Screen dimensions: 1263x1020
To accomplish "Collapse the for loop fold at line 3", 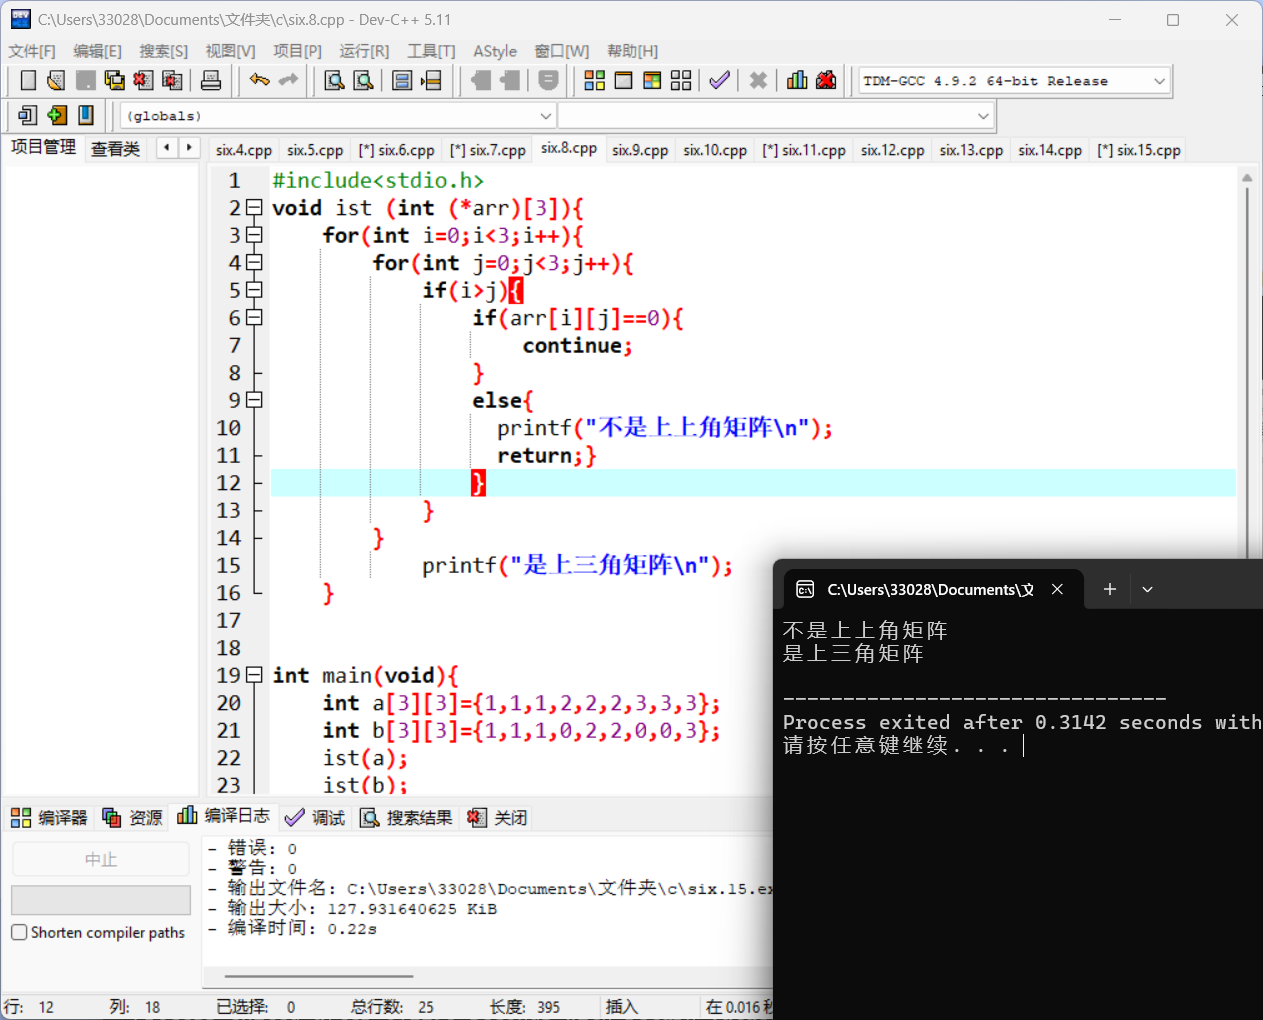I will point(254,235).
